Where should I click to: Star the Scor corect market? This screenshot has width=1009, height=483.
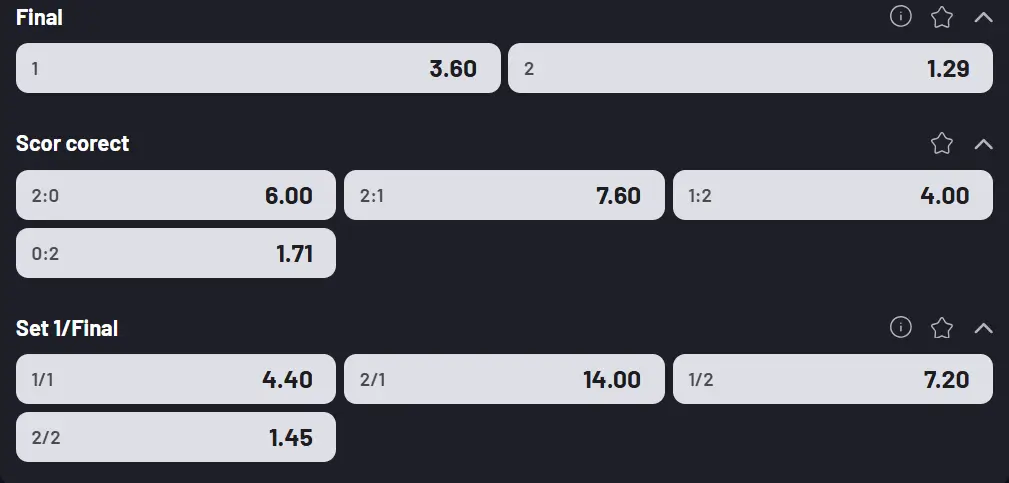tap(942, 143)
